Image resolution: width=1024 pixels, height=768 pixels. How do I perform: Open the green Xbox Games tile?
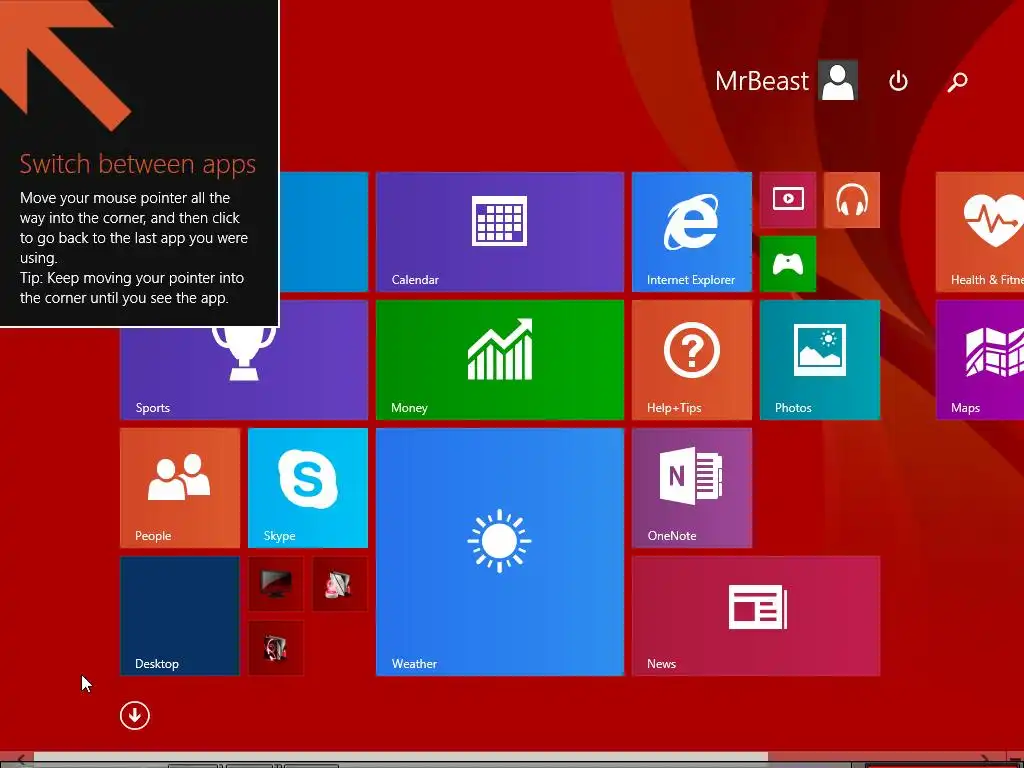[x=788, y=264]
